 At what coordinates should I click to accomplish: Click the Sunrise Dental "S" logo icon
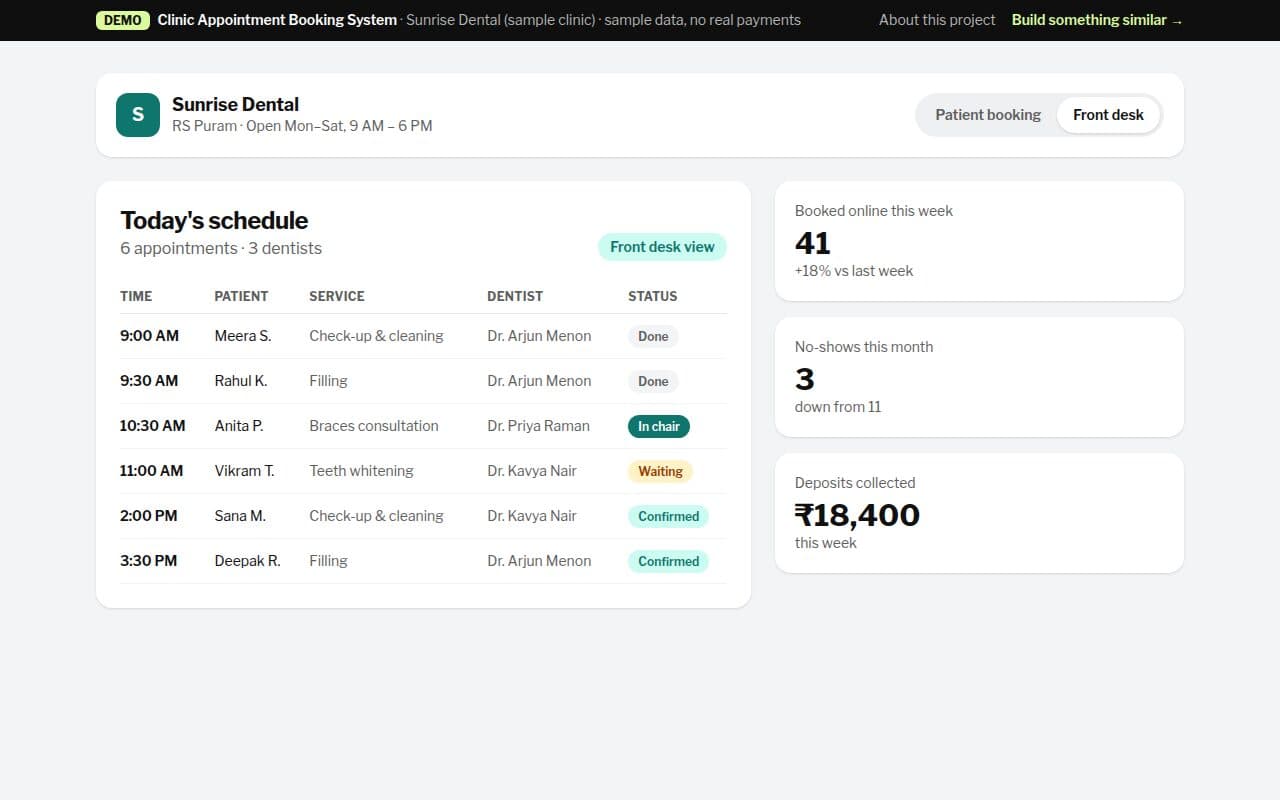coord(138,115)
